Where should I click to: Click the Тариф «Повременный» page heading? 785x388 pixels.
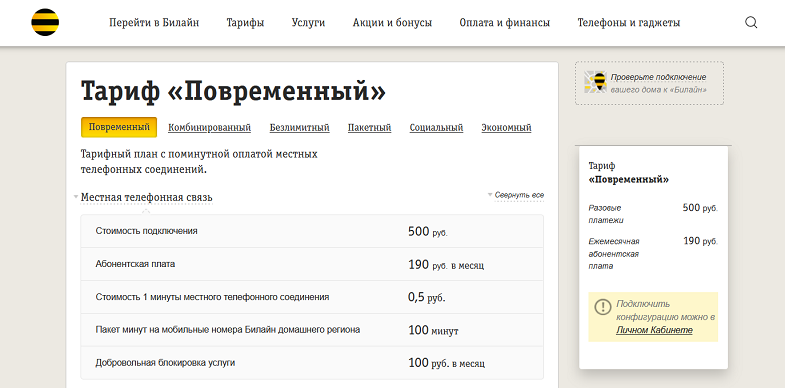tap(233, 92)
